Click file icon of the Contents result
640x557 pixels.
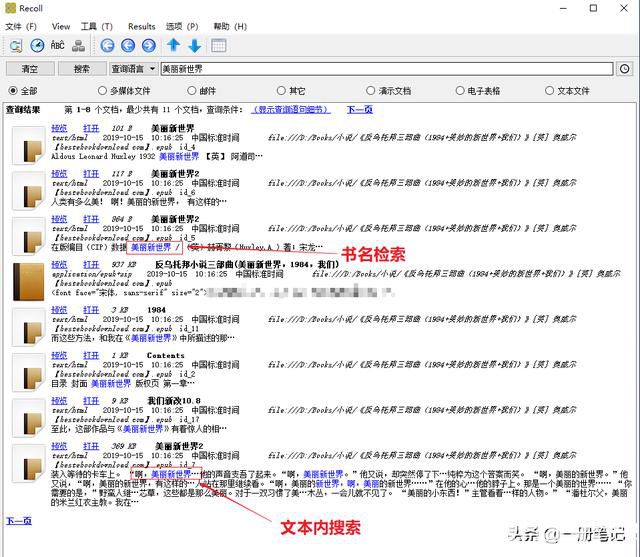(29, 372)
